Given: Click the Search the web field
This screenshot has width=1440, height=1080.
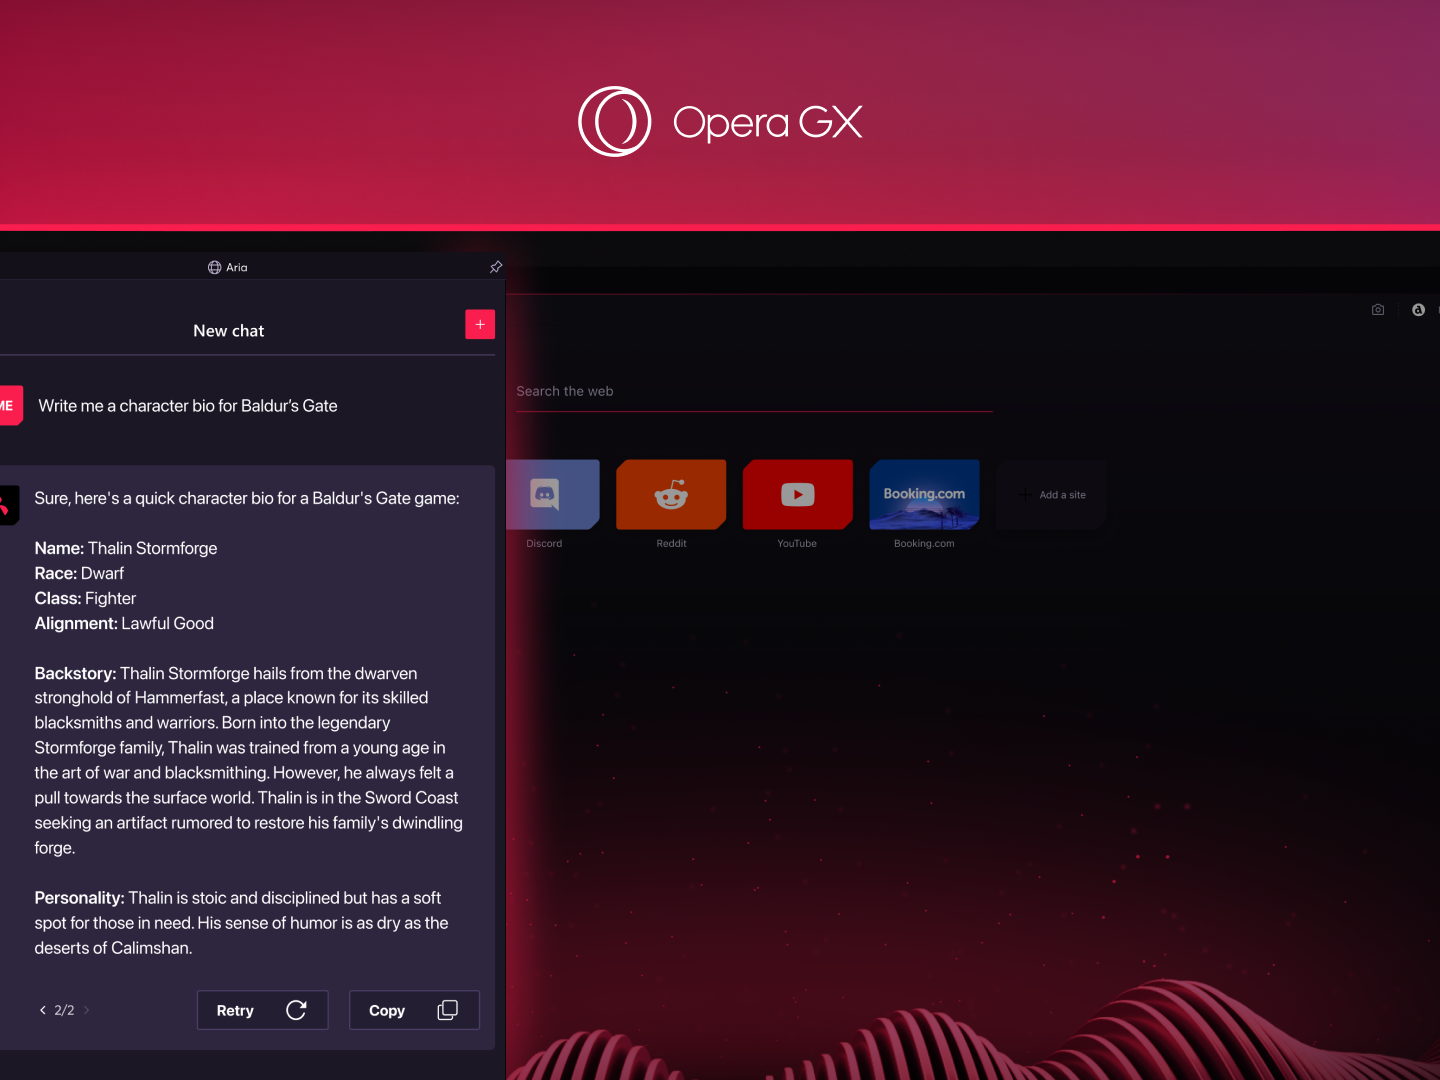Looking at the screenshot, I should coord(754,392).
